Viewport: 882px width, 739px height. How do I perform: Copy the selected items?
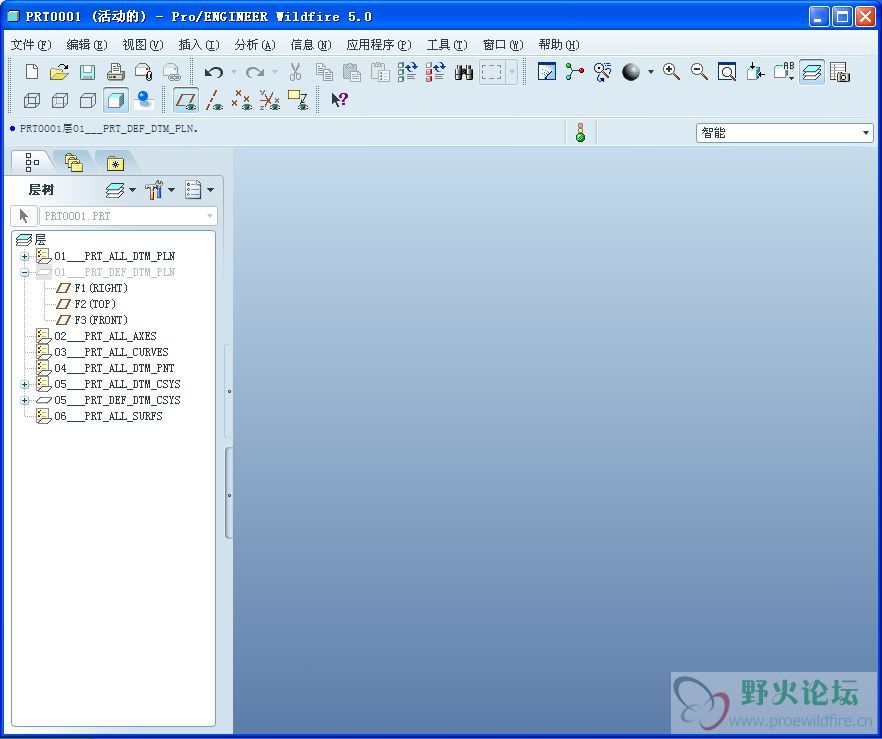(x=324, y=72)
